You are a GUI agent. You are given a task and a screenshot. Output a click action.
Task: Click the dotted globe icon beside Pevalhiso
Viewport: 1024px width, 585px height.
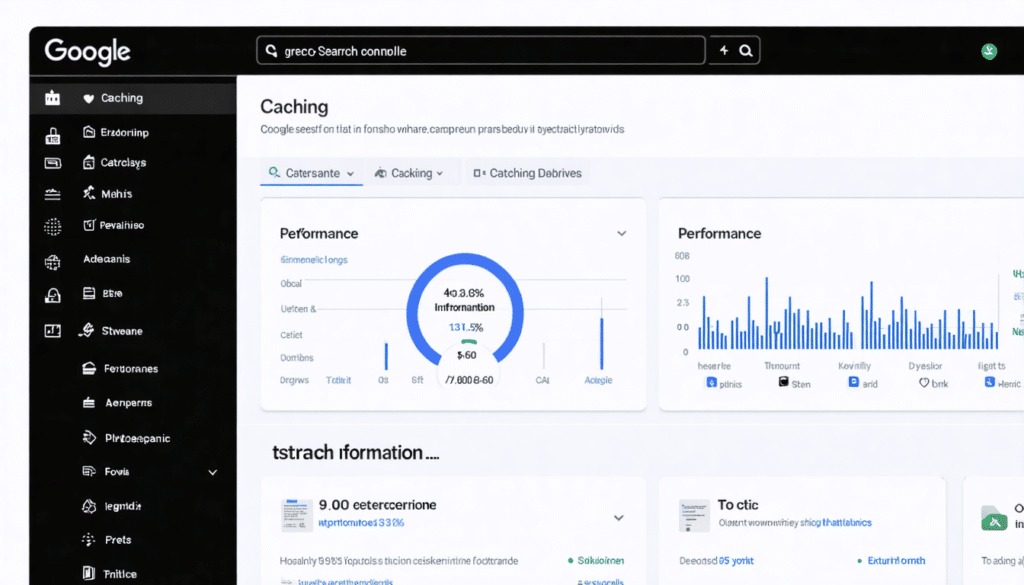(53, 227)
